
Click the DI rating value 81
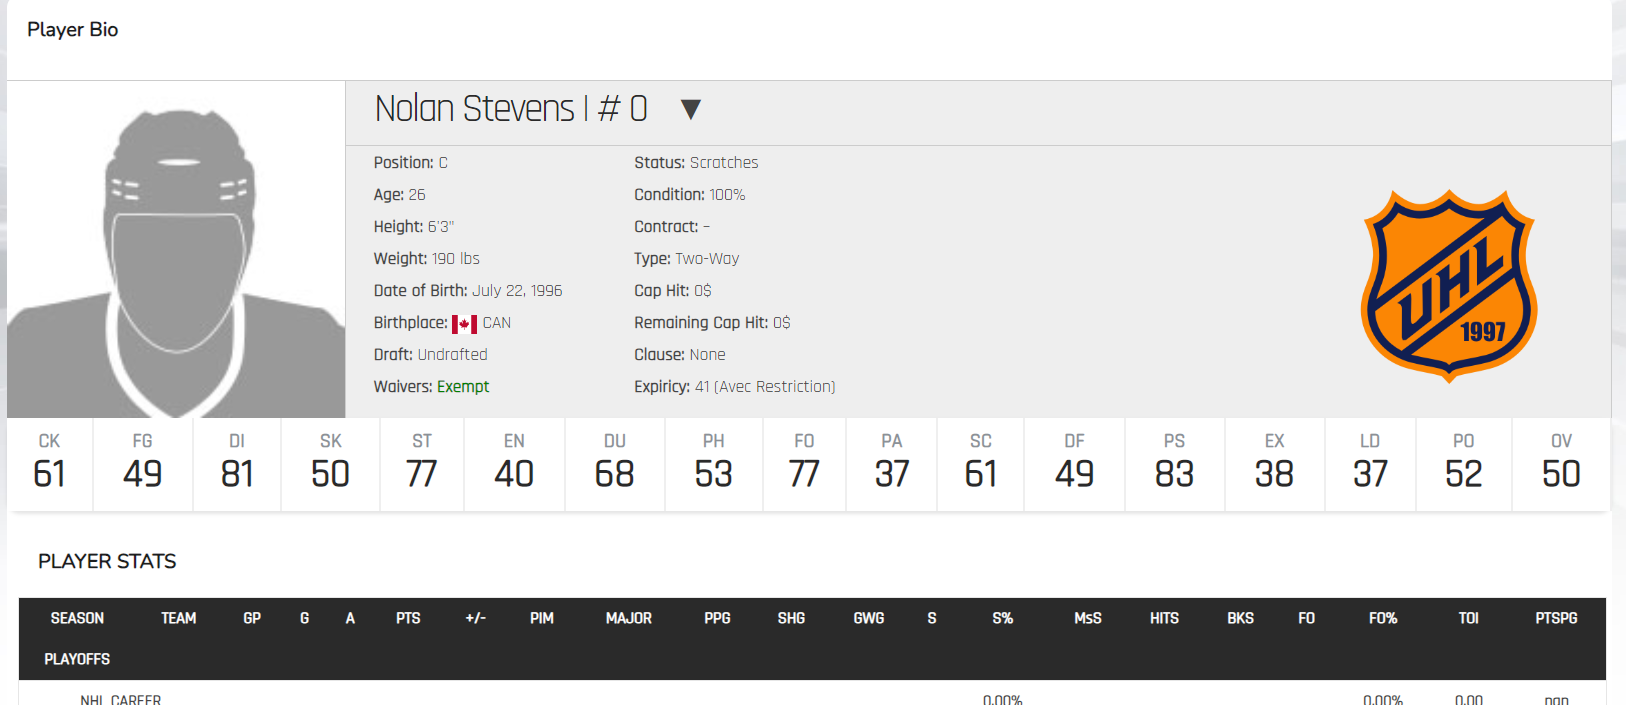(x=237, y=474)
